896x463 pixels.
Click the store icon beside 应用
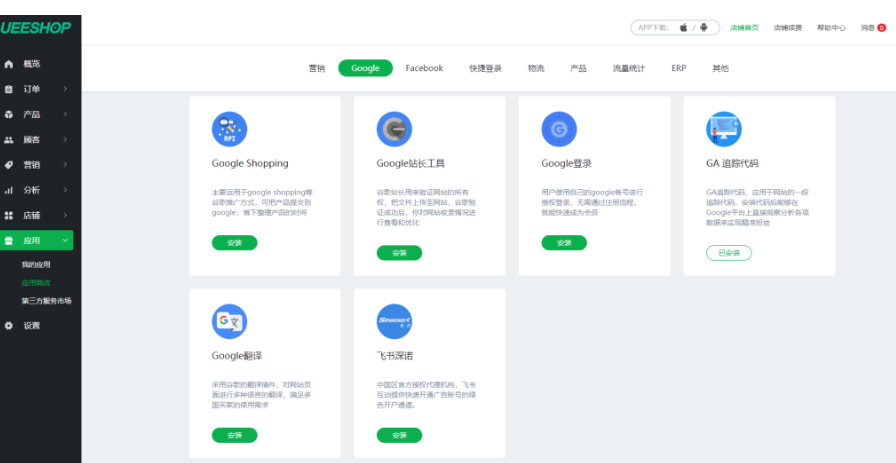click(x=9, y=241)
